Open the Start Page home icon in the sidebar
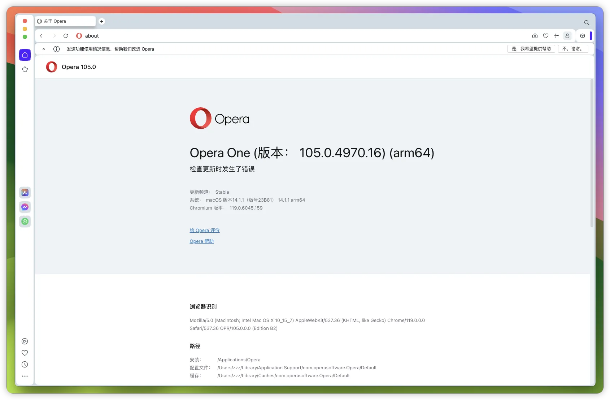Screen dimensions: 610x400 coord(25,55)
